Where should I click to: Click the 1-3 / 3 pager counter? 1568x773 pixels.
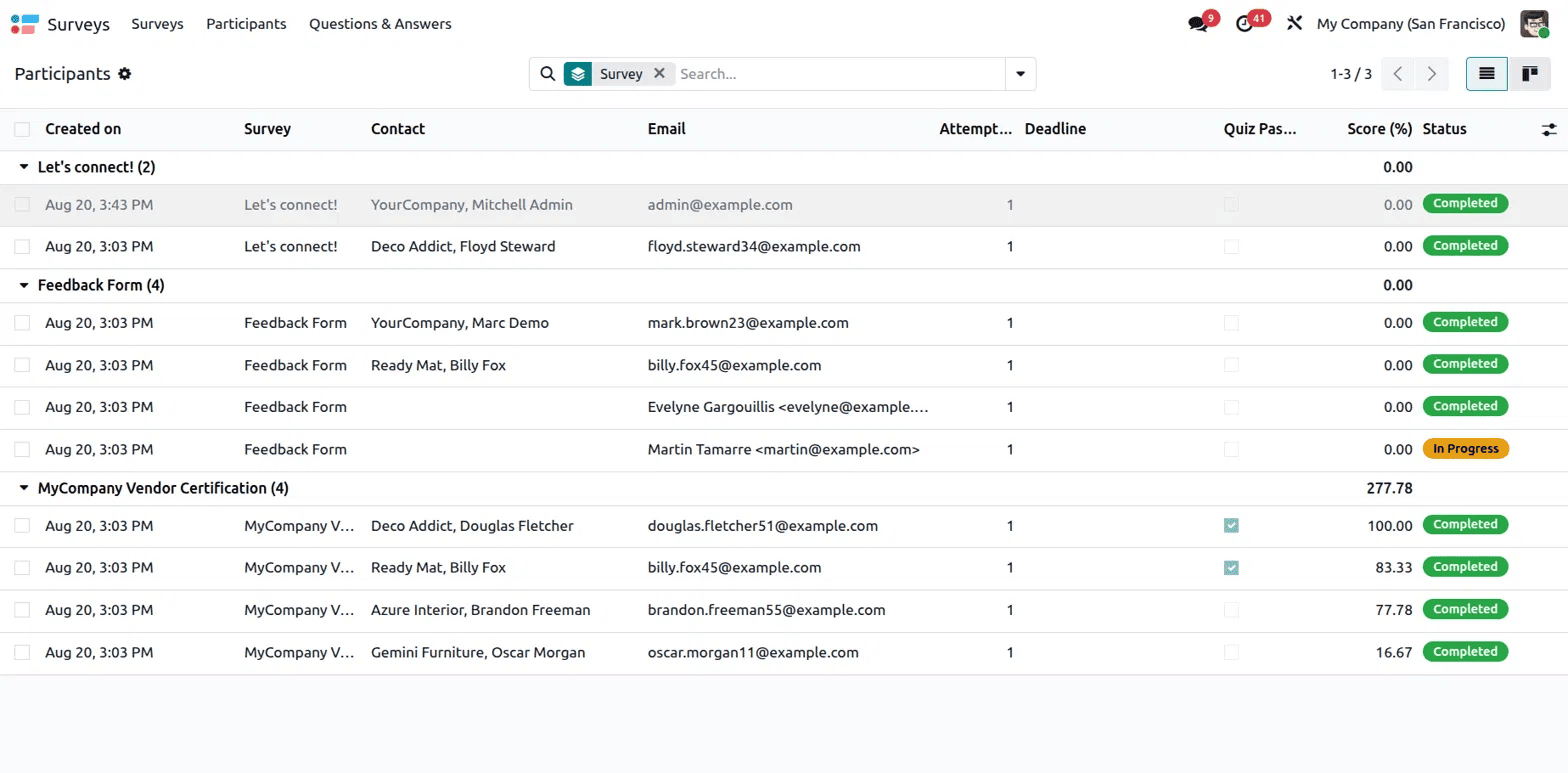pyautogui.click(x=1351, y=74)
